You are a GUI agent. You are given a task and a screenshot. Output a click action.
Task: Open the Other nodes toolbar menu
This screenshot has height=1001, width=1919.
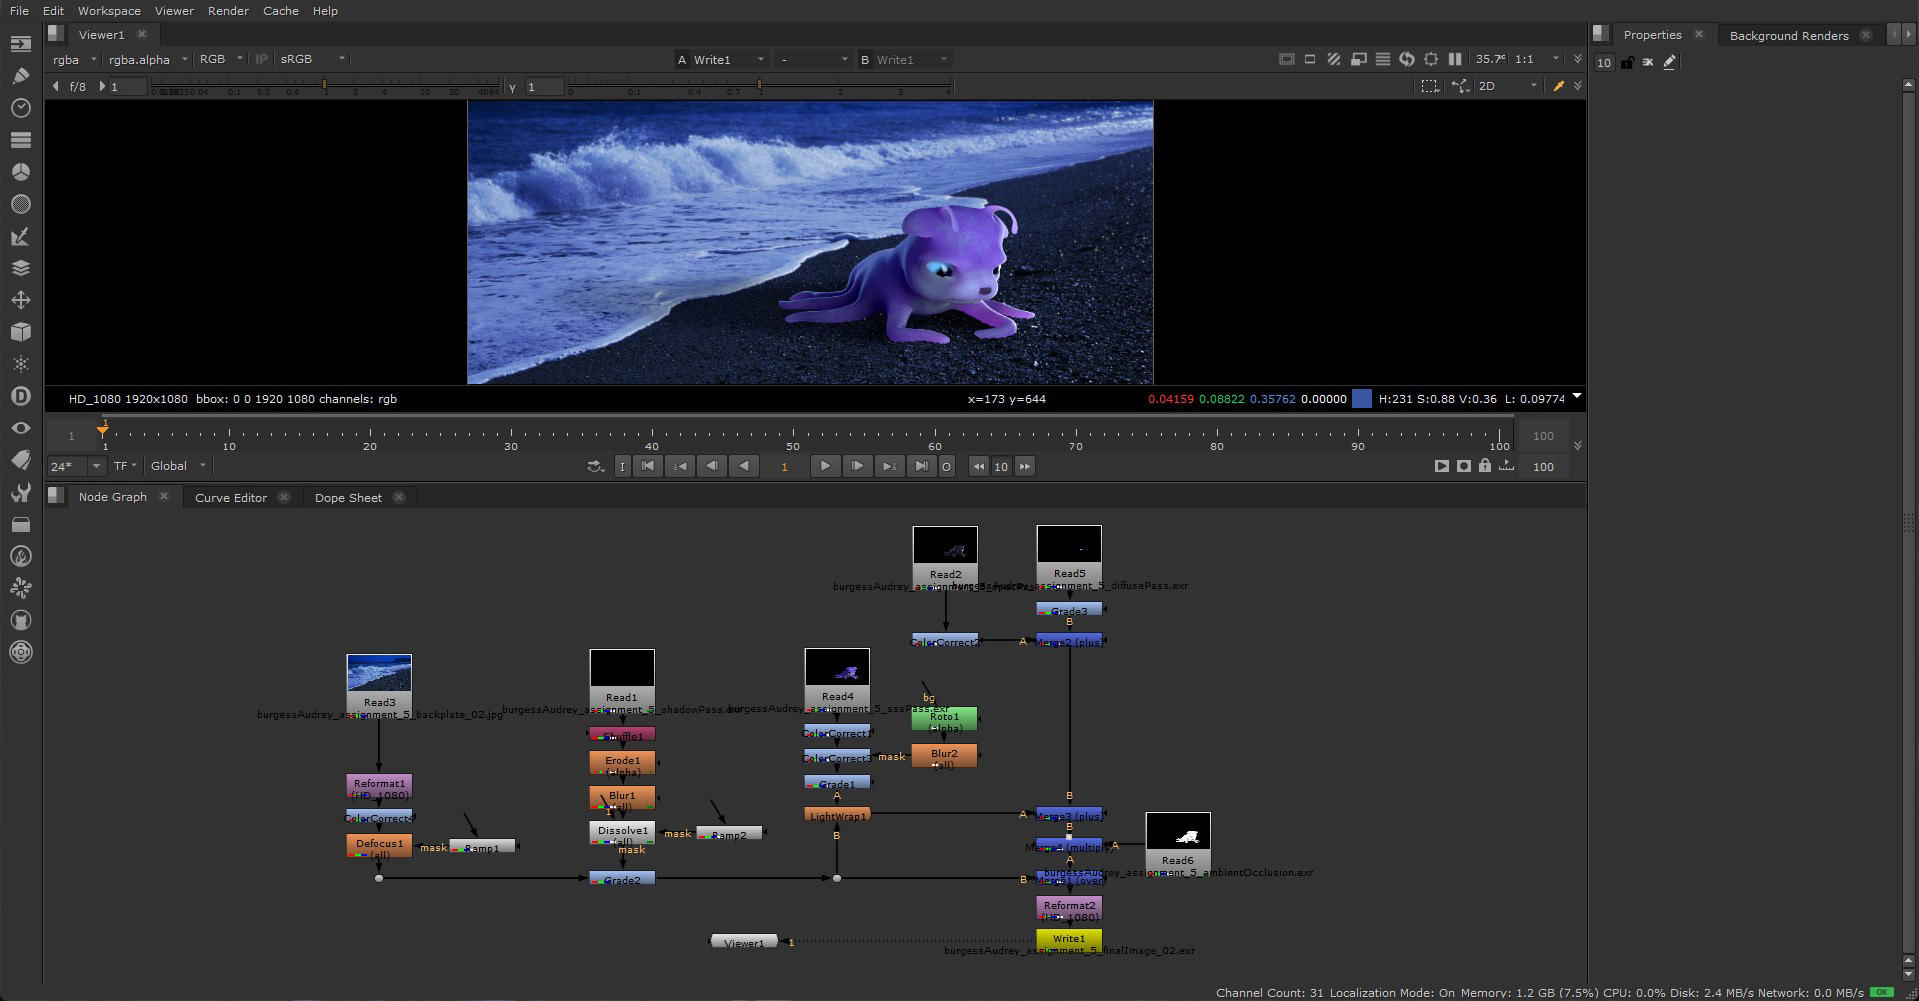(21, 524)
